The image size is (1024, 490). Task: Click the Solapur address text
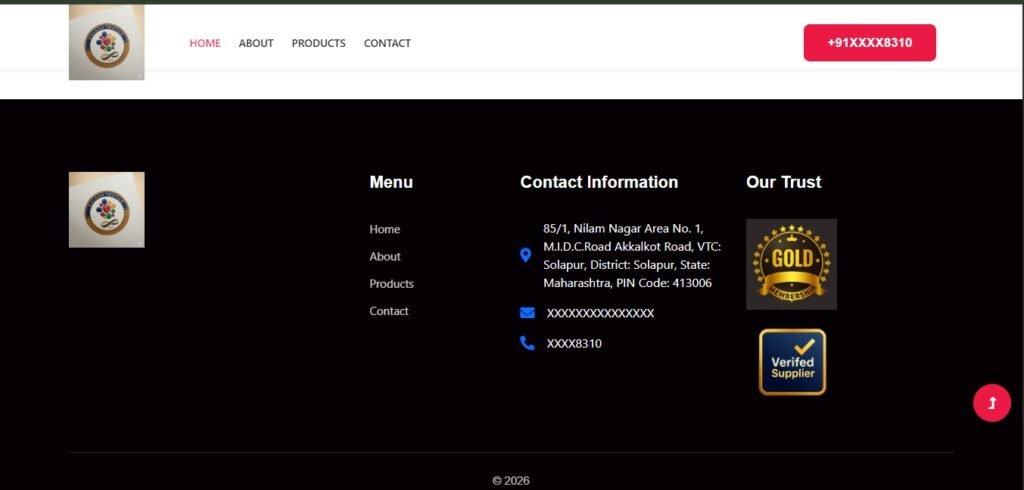tap(631, 256)
